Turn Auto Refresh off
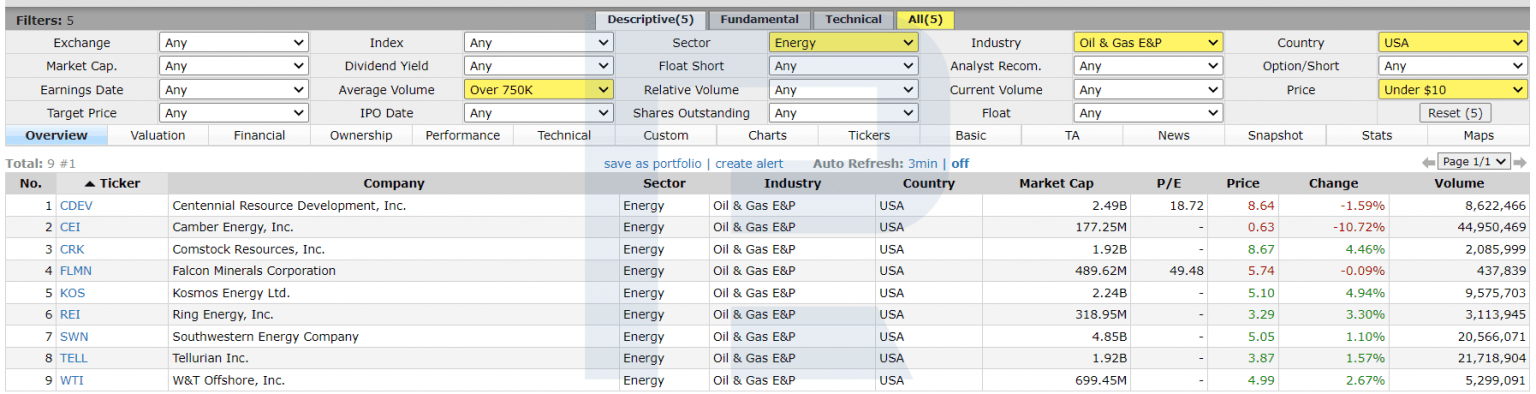 point(960,163)
